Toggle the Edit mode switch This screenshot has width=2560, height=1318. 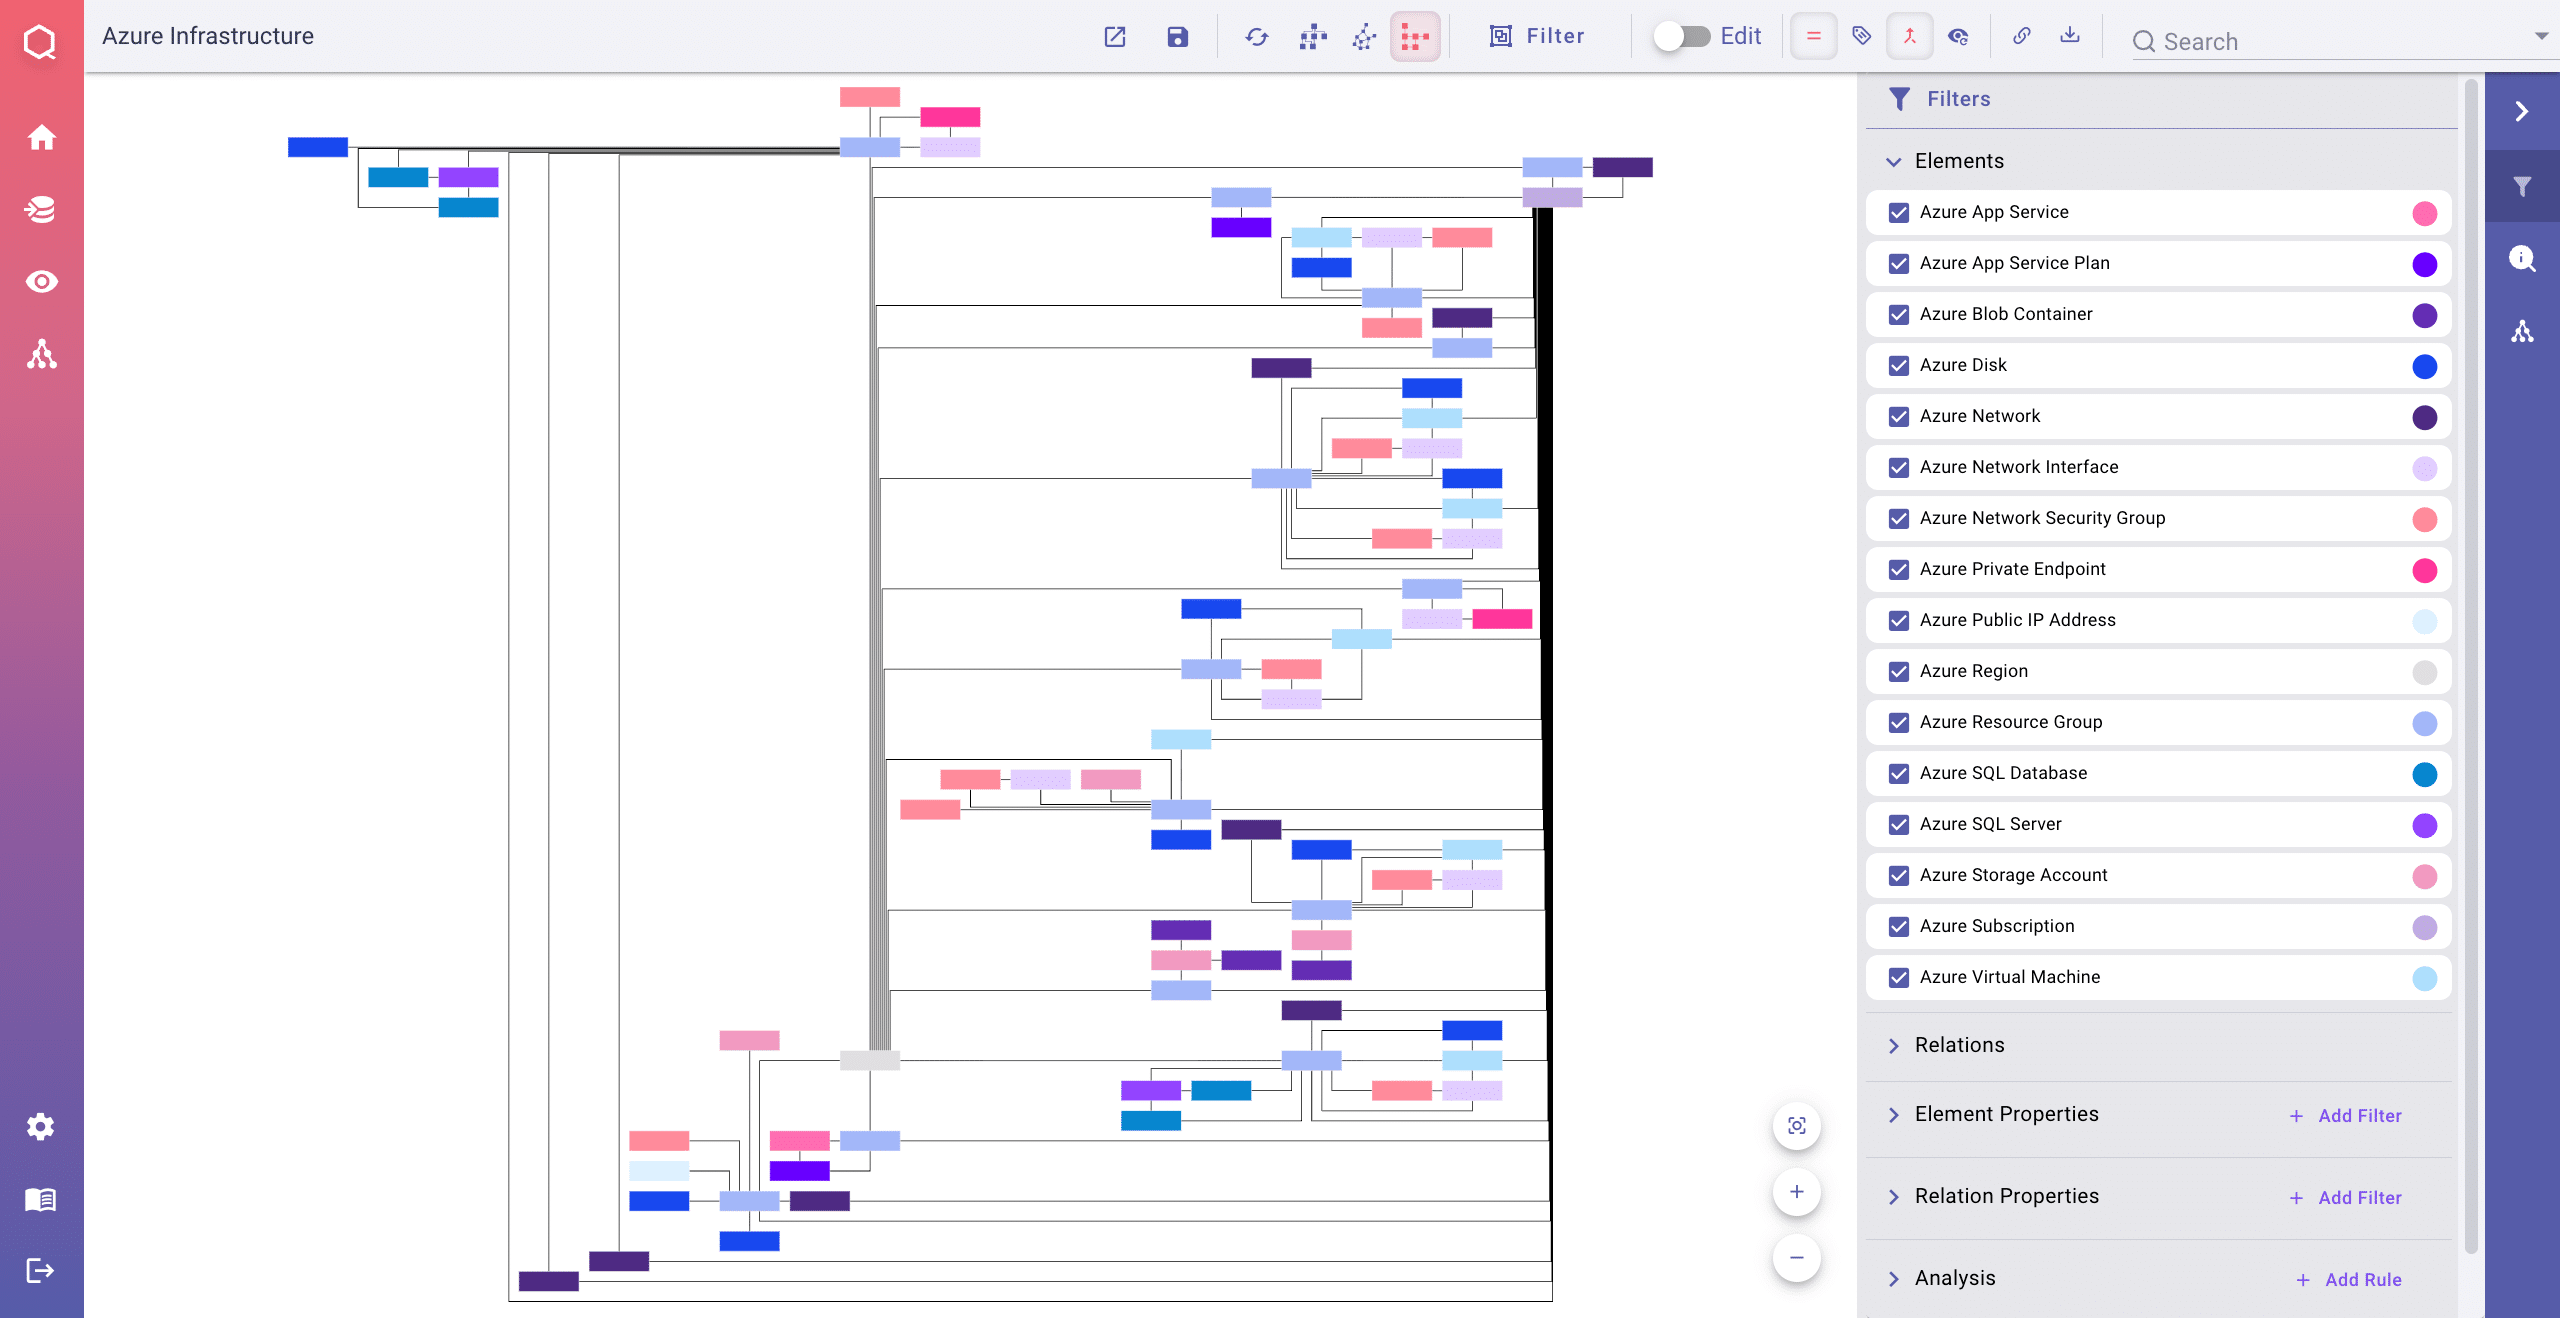tap(1681, 36)
